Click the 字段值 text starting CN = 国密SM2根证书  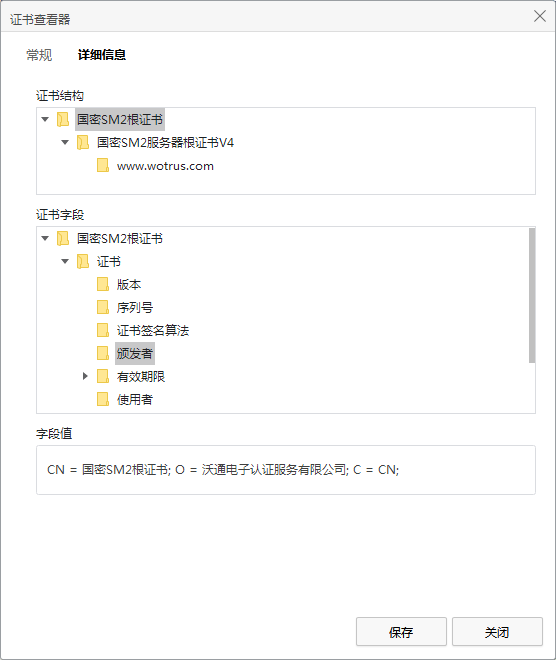(x=223, y=469)
